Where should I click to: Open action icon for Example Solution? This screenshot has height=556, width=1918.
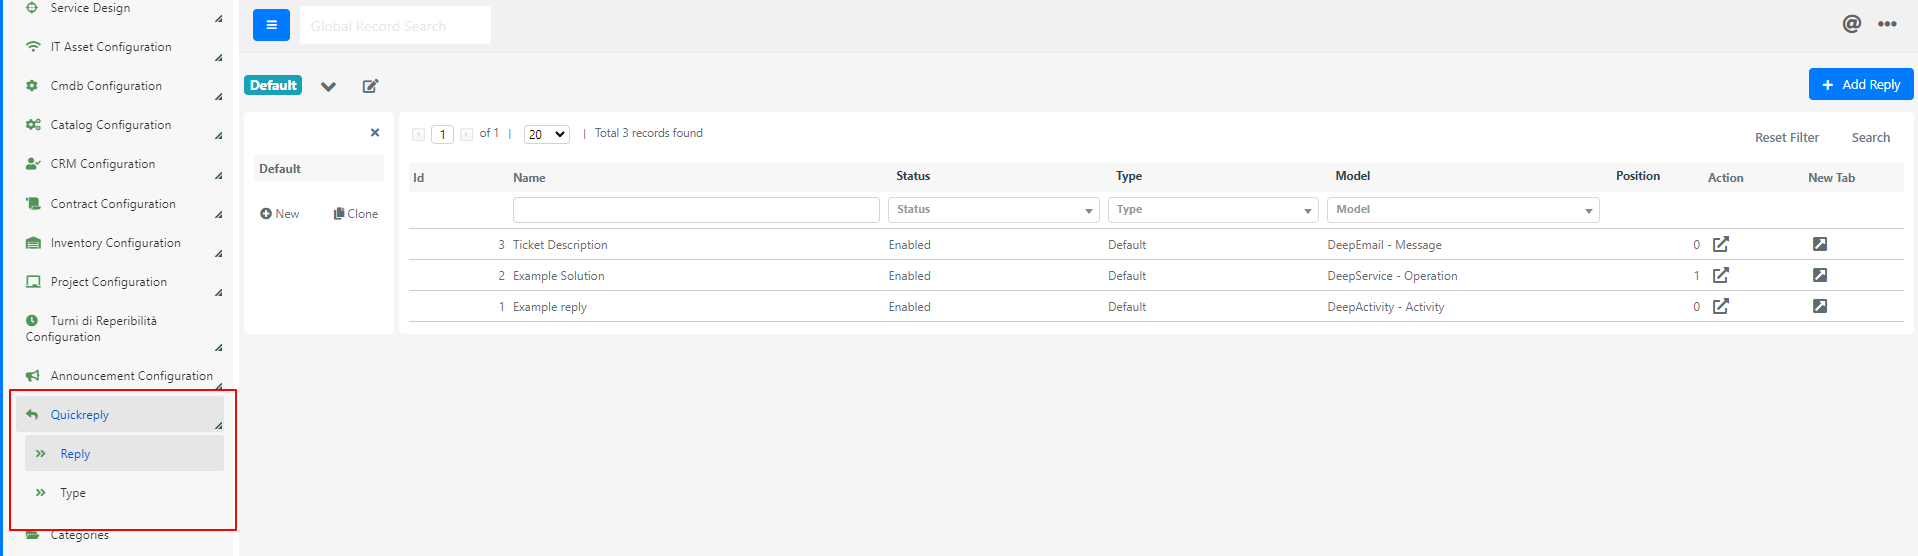point(1721,275)
